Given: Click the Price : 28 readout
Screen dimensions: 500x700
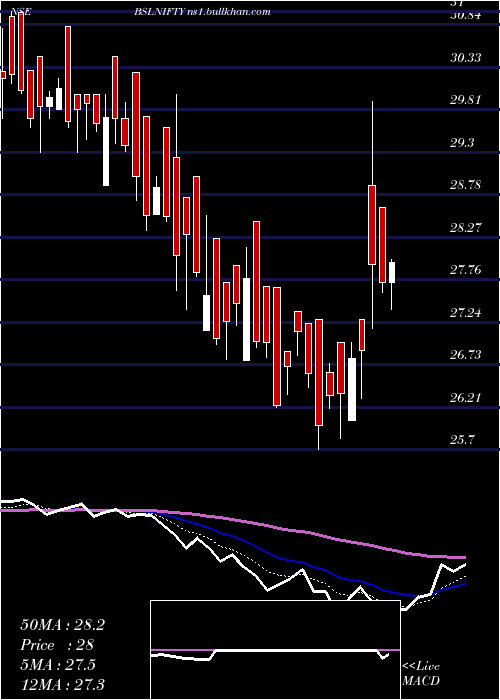Looking at the screenshot, I should [57, 645].
